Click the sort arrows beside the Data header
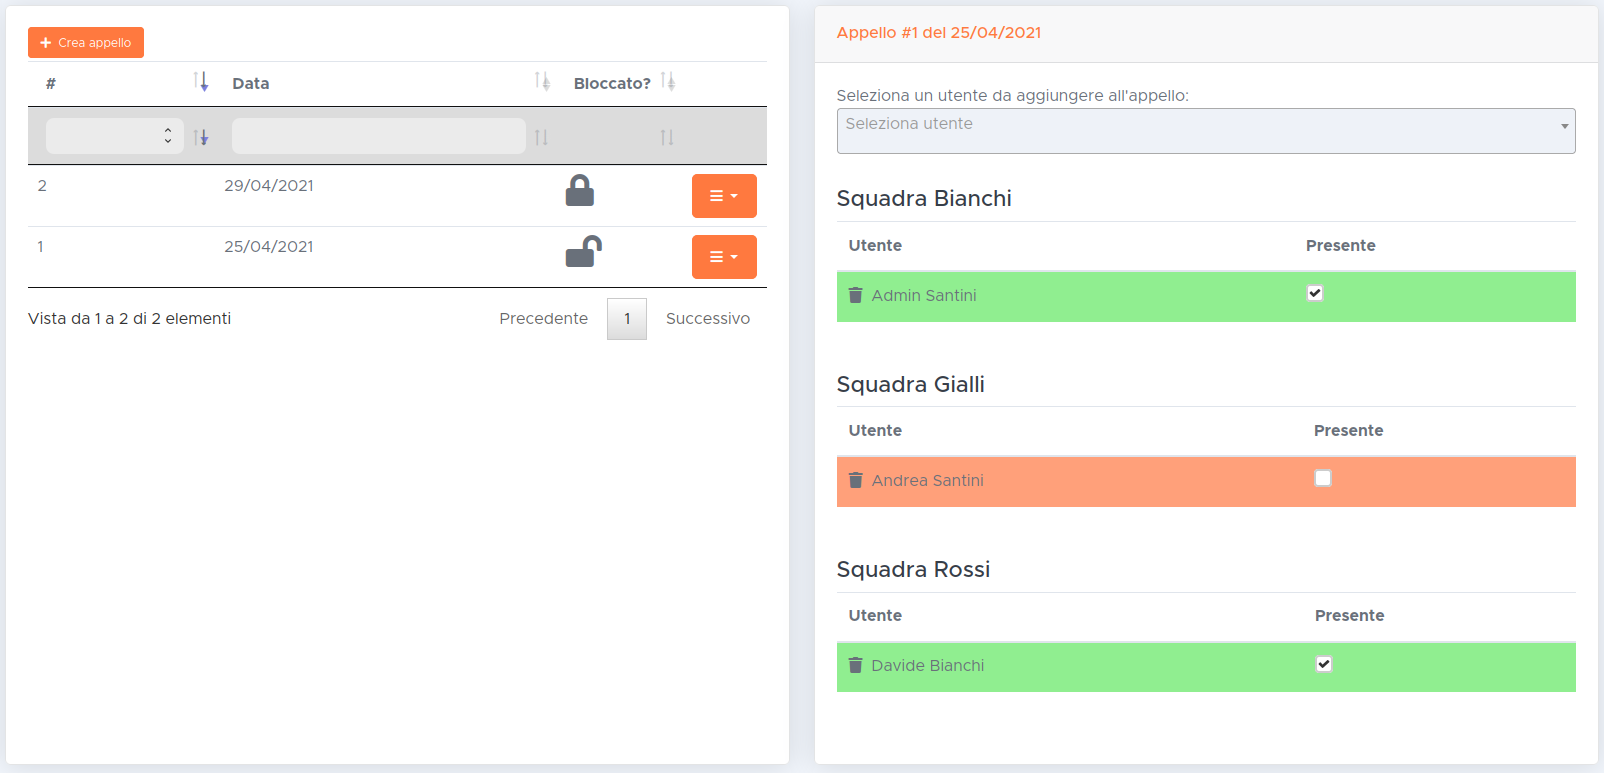Screen dimensions: 1604x773 point(542,82)
